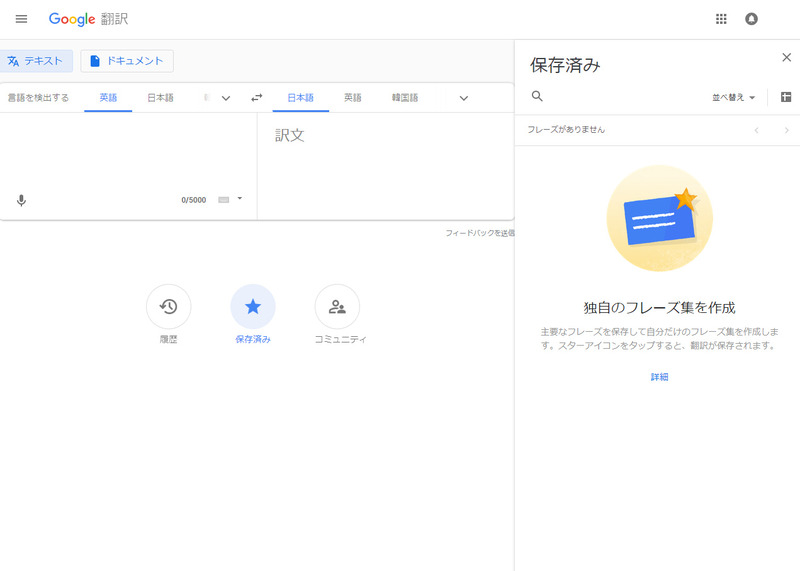
Task: Click the フレーズがありません message
Action: coord(566,130)
